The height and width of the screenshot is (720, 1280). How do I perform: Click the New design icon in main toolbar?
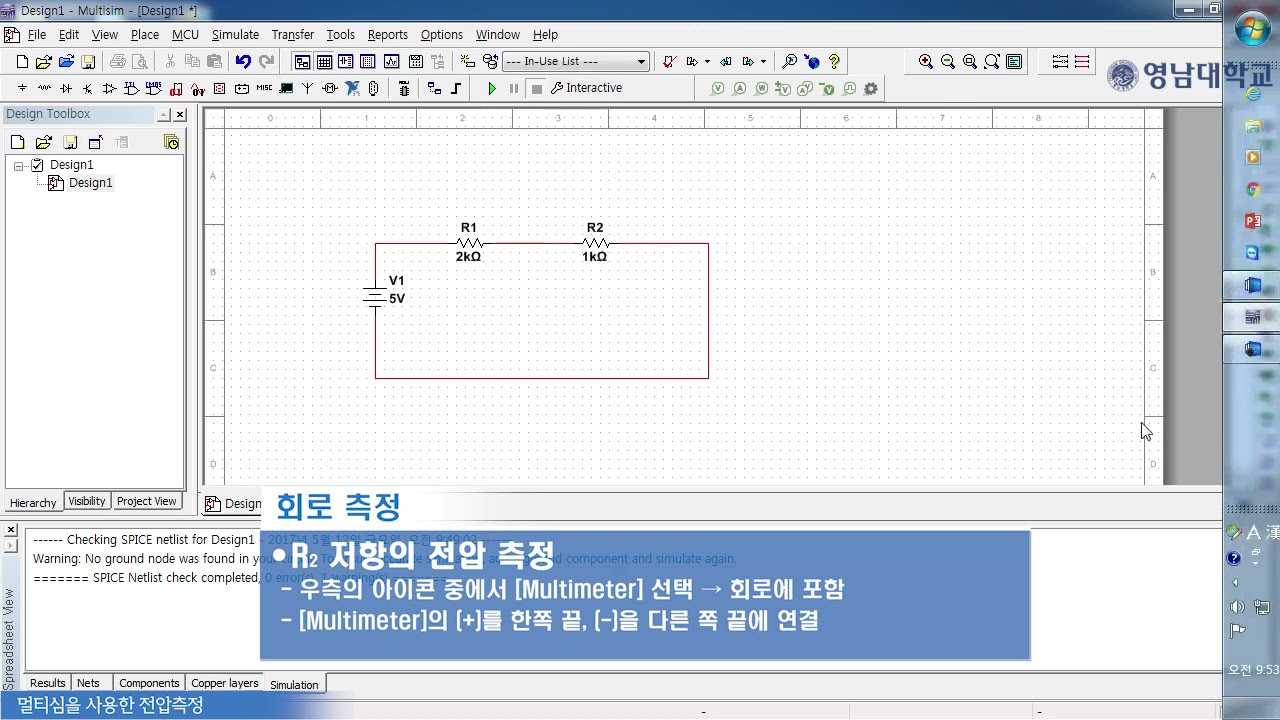[x=22, y=61]
